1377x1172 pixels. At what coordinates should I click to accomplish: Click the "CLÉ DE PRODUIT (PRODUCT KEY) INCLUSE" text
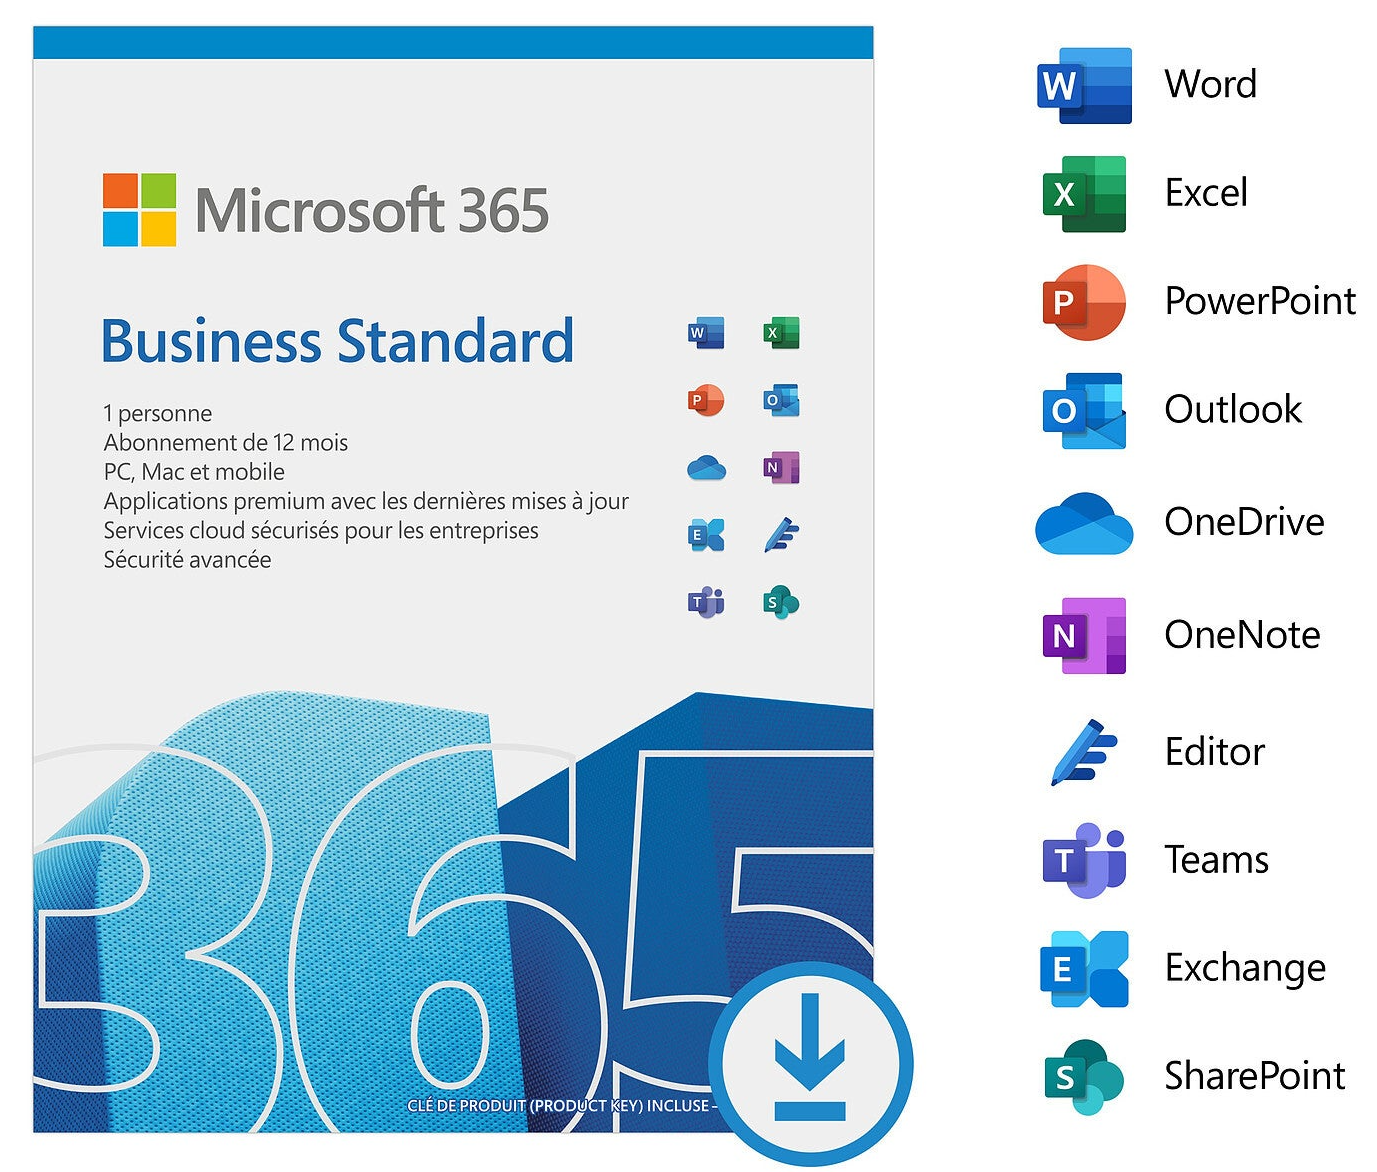(558, 1106)
